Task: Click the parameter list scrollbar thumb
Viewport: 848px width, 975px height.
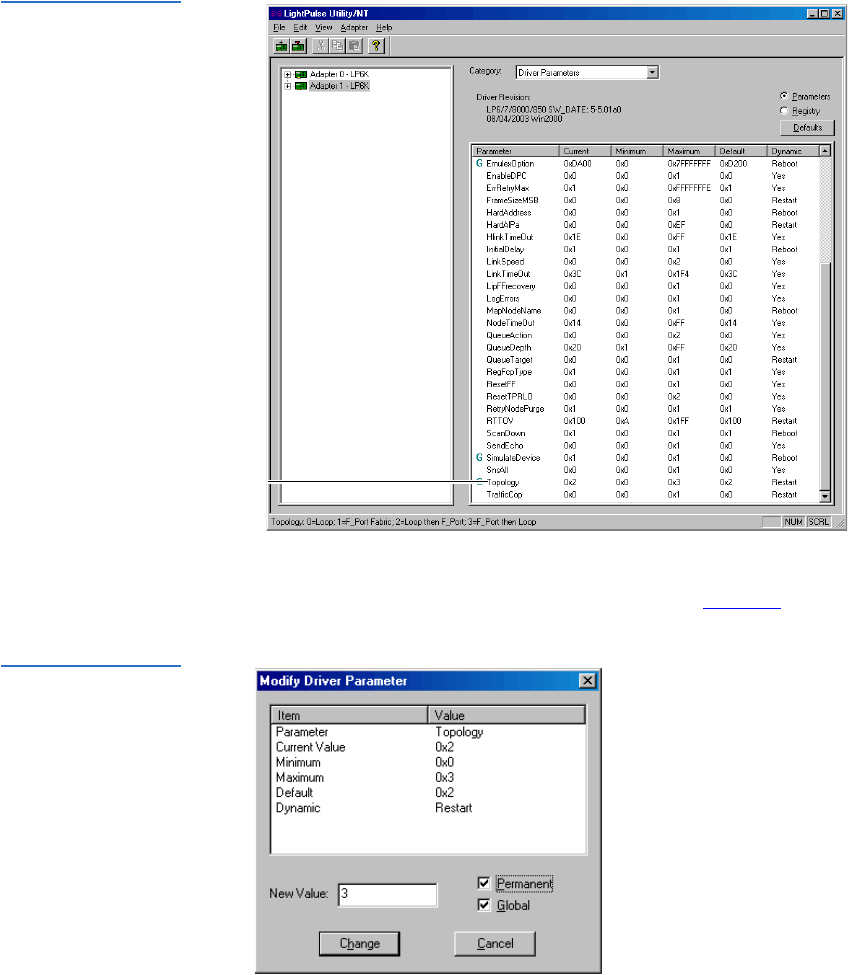Action: click(825, 376)
